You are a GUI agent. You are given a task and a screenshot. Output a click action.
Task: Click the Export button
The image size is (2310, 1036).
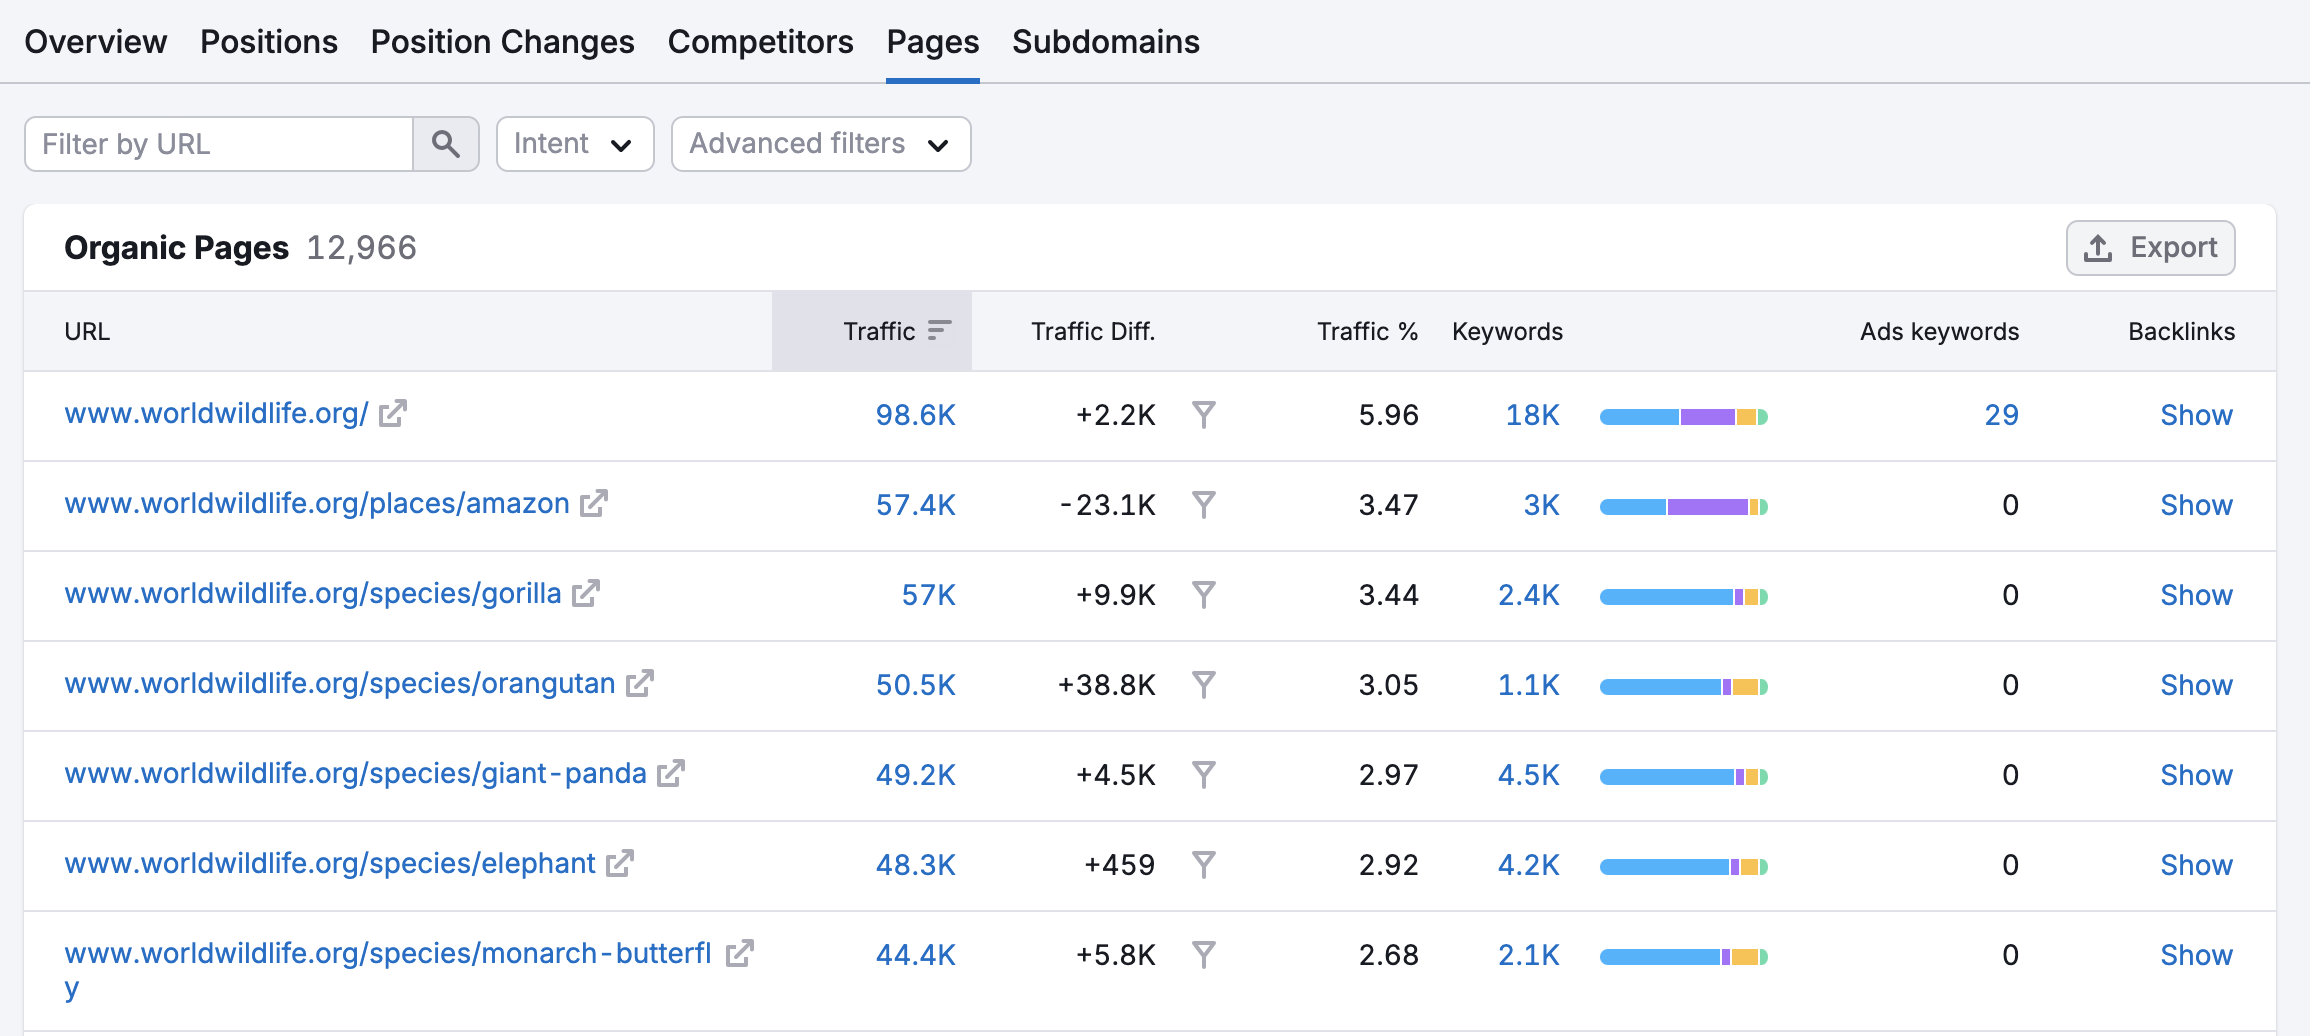click(x=2151, y=248)
